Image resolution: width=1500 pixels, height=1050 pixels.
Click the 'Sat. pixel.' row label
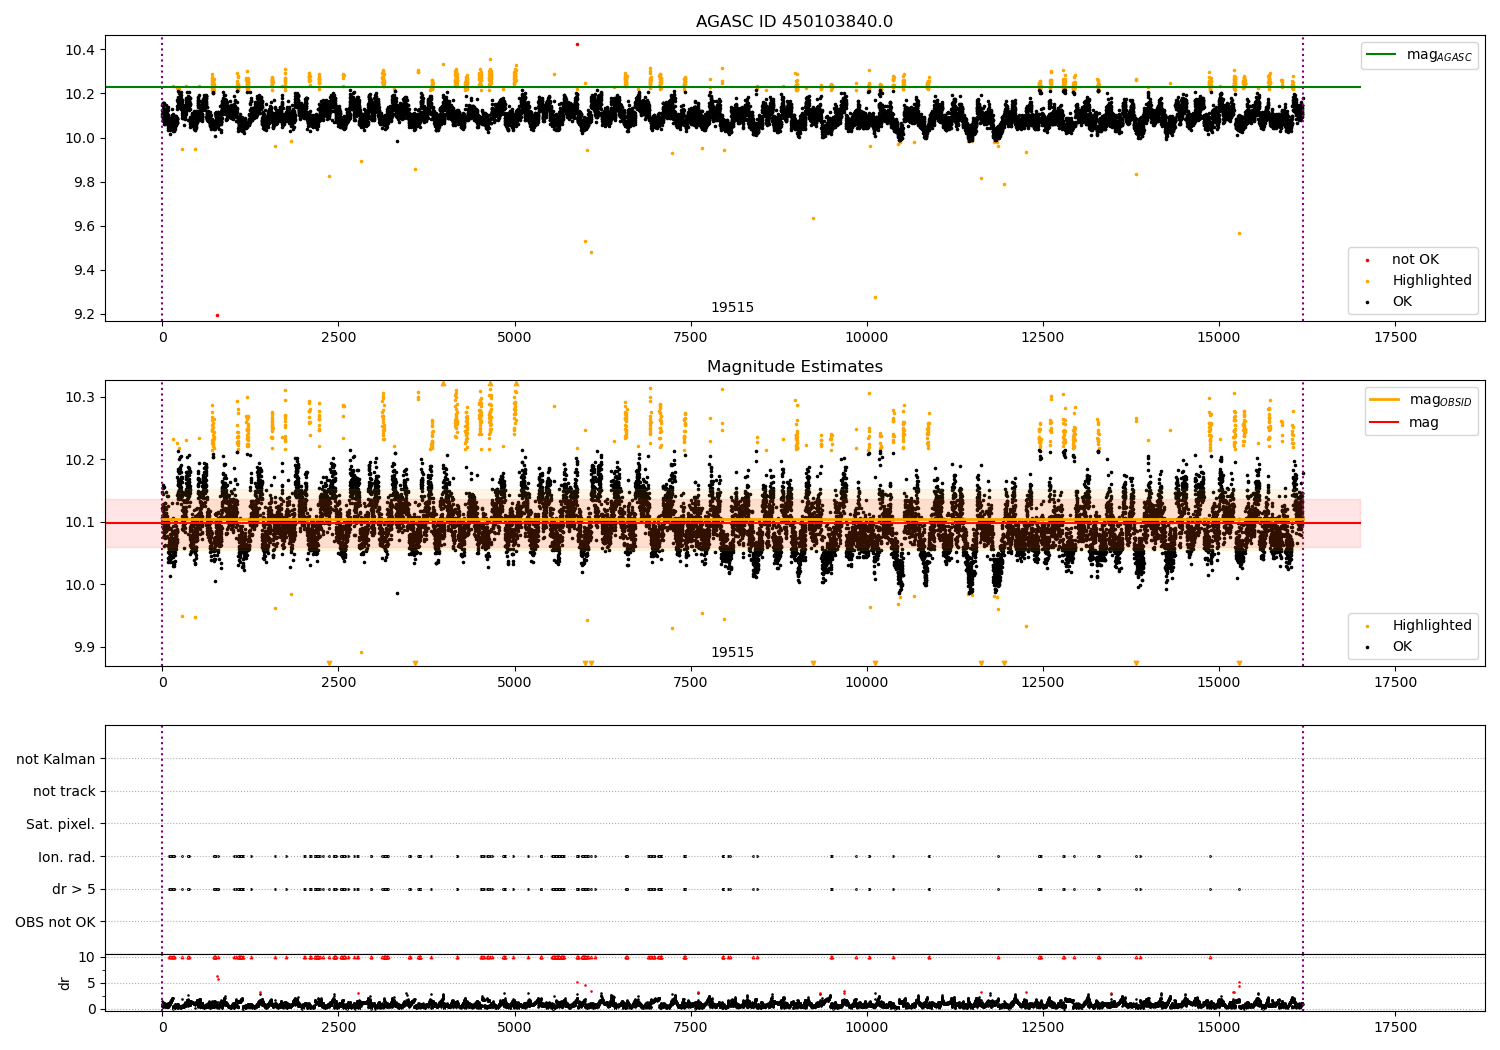click(60, 824)
